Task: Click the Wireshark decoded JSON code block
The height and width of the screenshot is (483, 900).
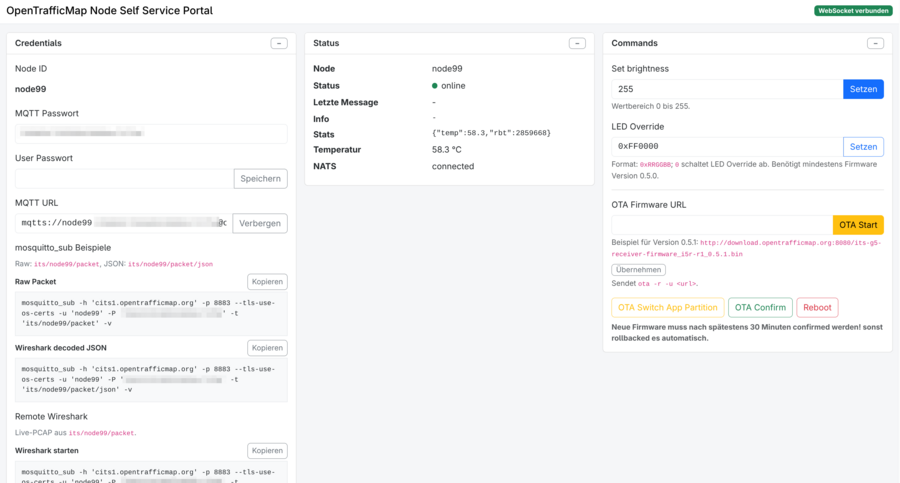Action: click(x=151, y=380)
